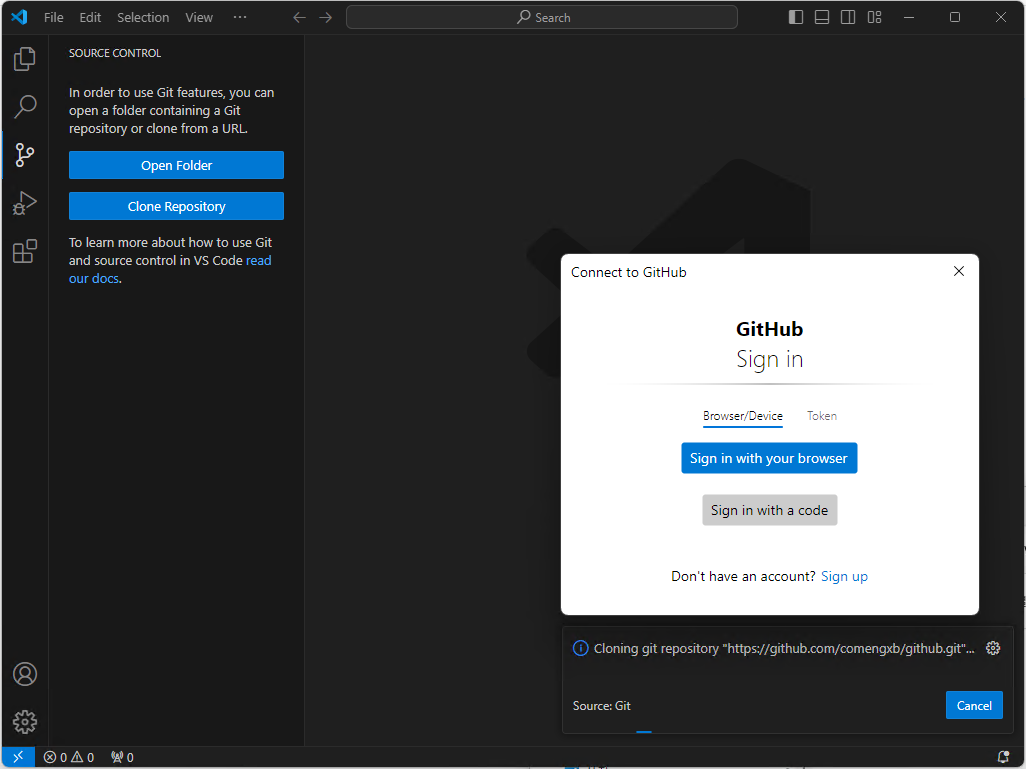Click the info icon in cloning notification
This screenshot has width=1026, height=769.
point(580,648)
